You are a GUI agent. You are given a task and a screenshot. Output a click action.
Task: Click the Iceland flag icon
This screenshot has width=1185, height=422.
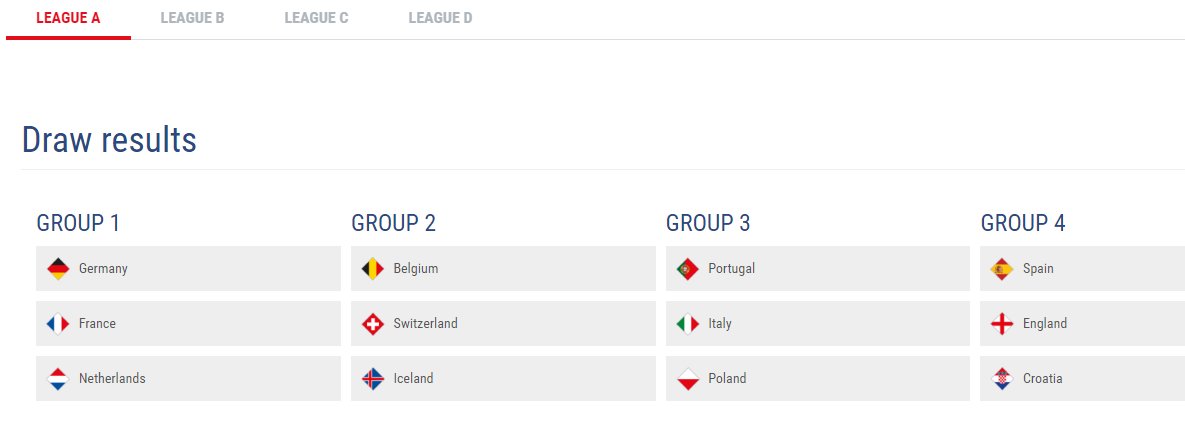pyautogui.click(x=373, y=378)
